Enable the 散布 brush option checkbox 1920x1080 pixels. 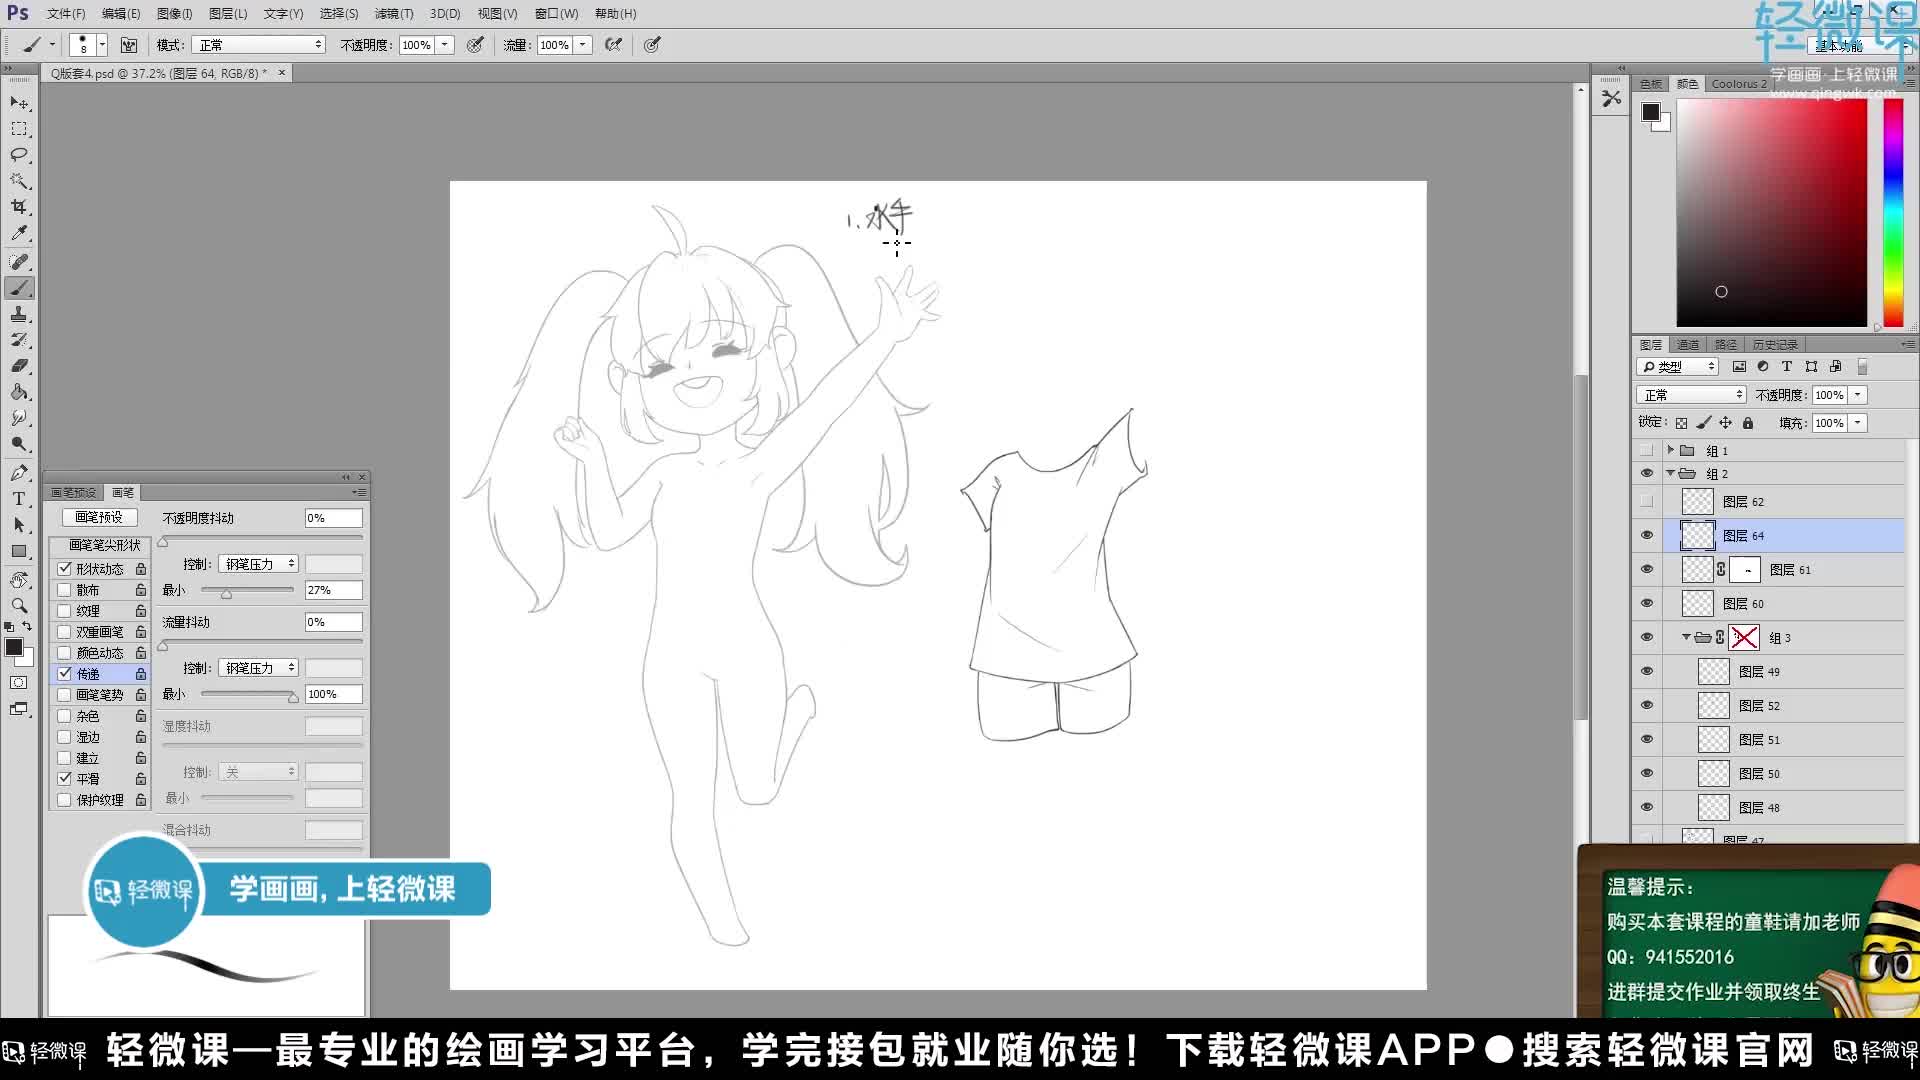(x=64, y=589)
